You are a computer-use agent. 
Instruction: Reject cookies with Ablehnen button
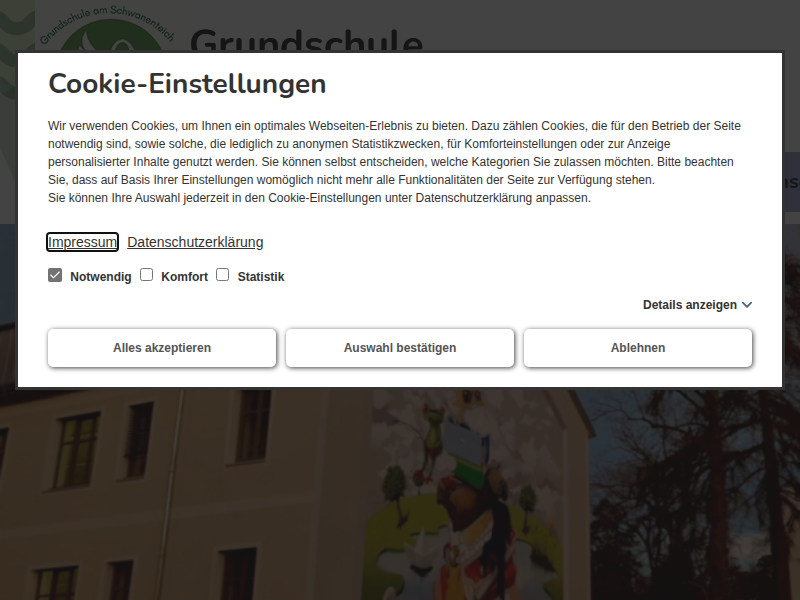point(638,348)
